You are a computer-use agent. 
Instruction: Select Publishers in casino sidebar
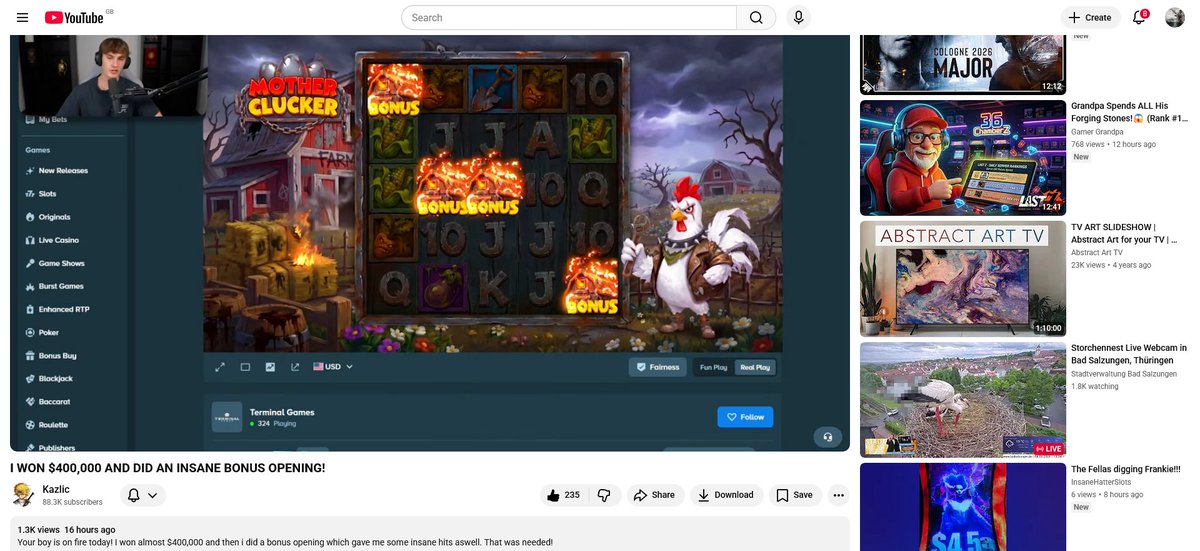(56, 447)
